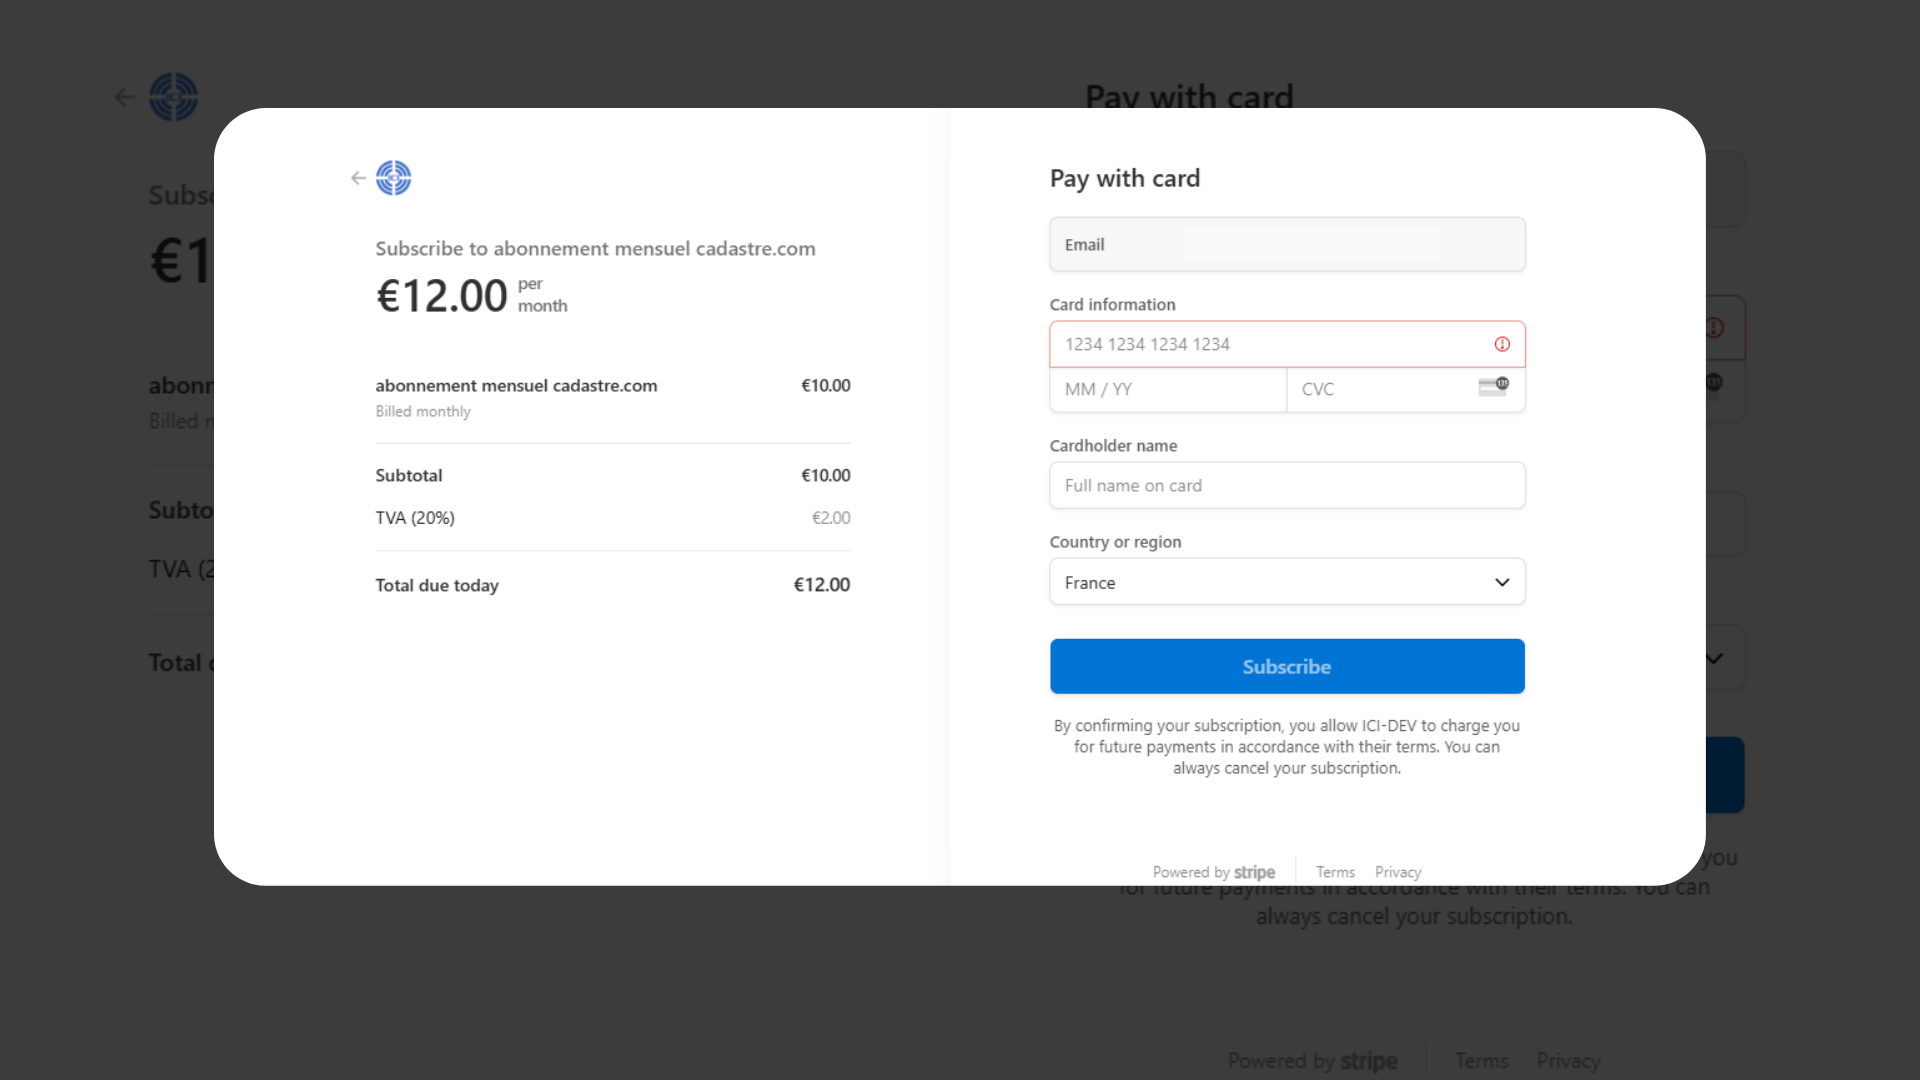Click the back arrow in the checkout modal

[x=358, y=178]
